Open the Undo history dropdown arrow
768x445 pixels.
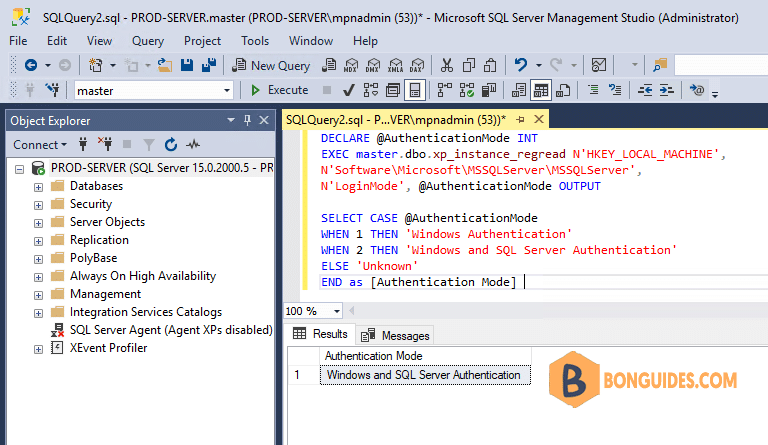point(538,65)
